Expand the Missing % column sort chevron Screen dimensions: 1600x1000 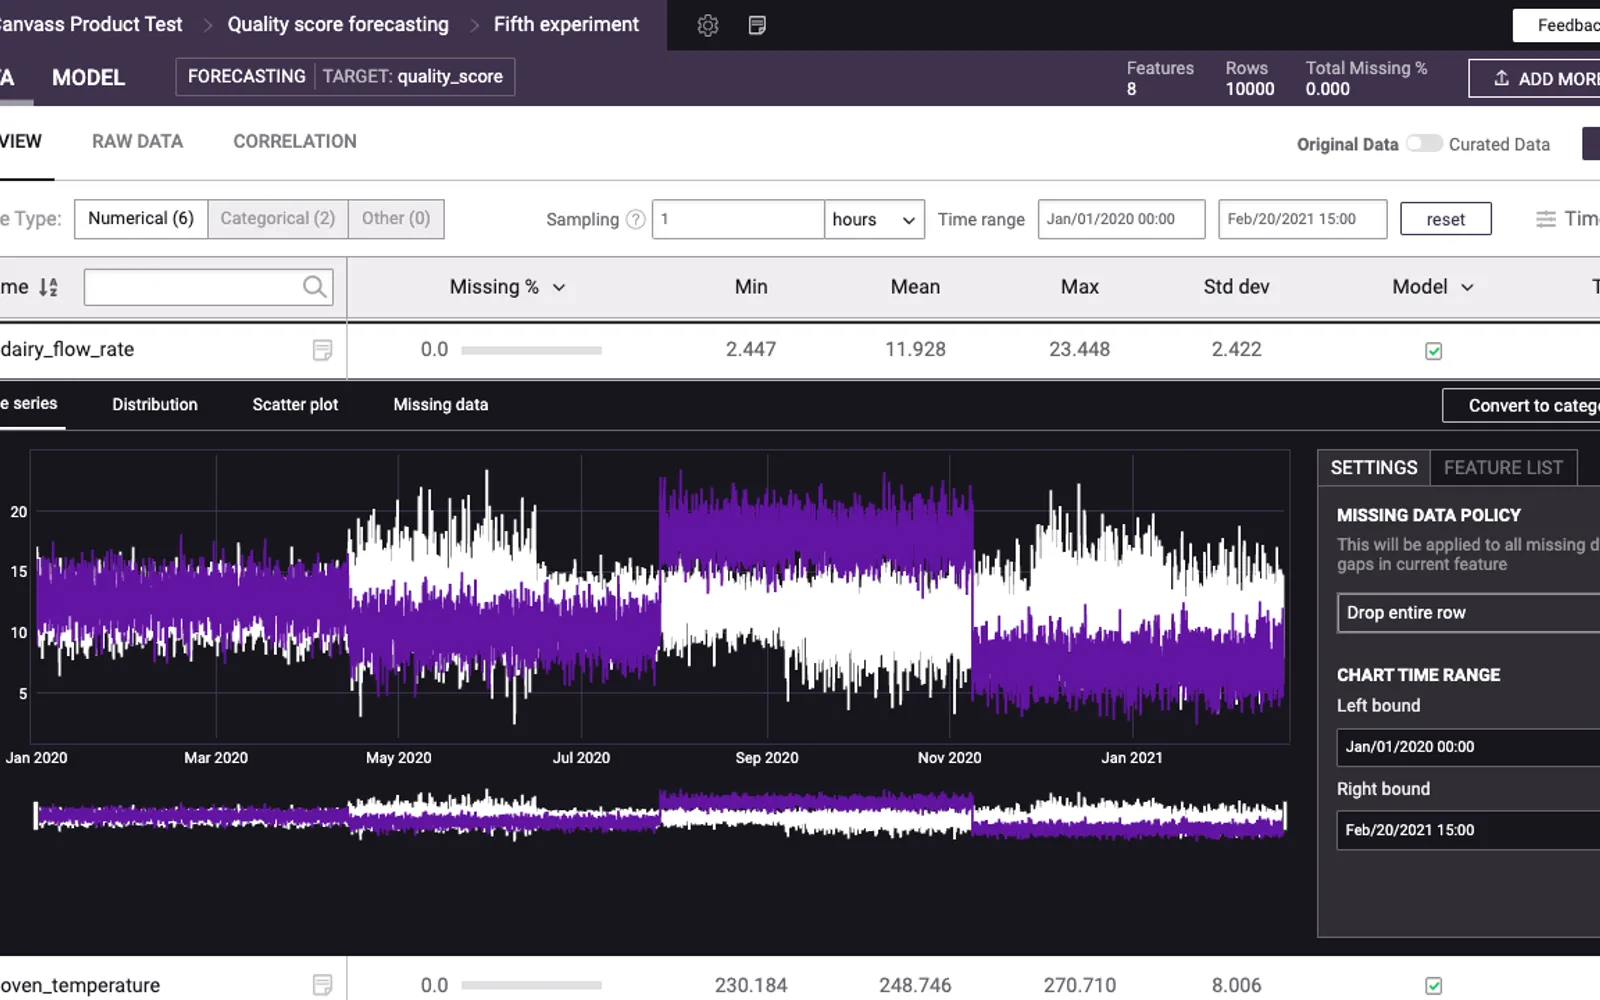(x=559, y=288)
